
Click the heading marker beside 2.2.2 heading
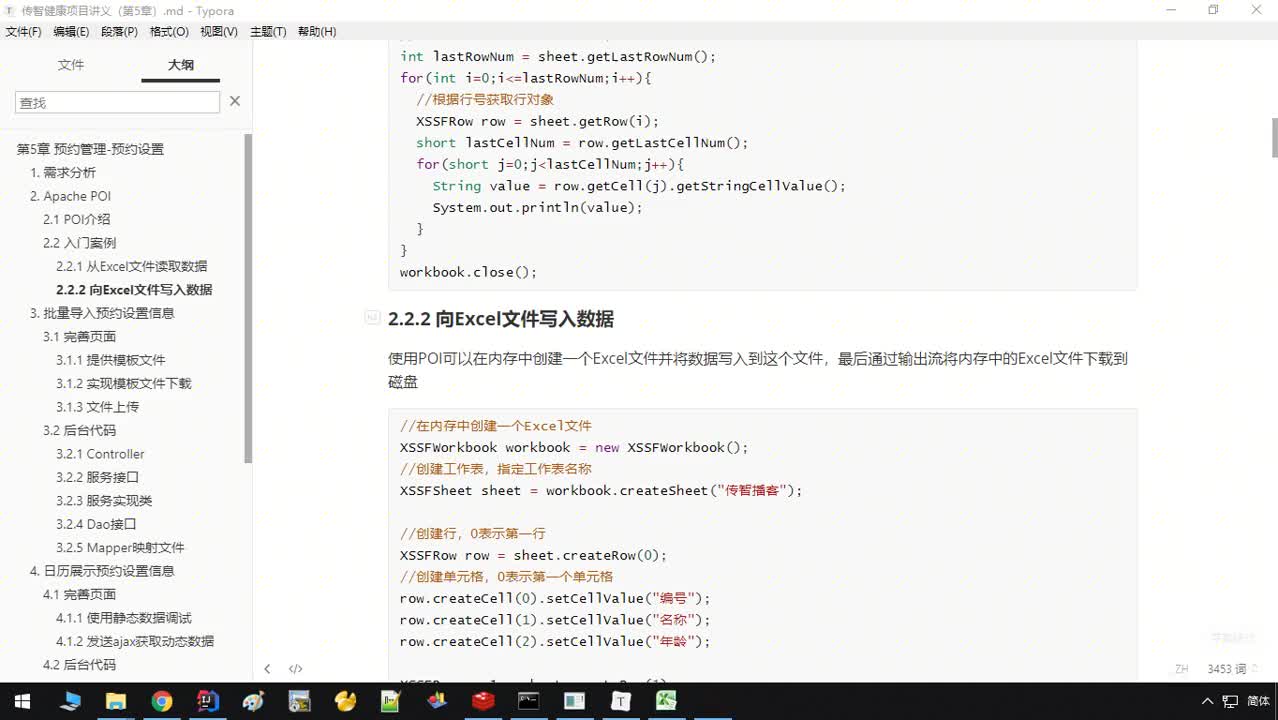click(372, 318)
